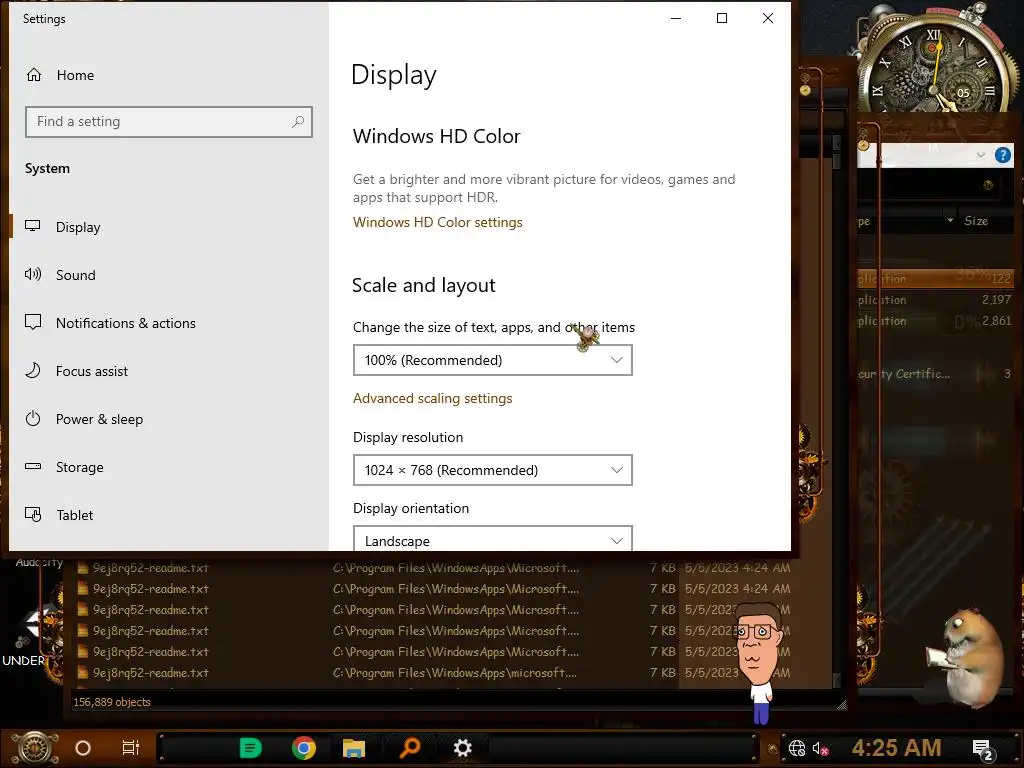1024x768 pixels.
Task: Expand the 1024 × 768 resolution dropdown
Action: (x=492, y=470)
